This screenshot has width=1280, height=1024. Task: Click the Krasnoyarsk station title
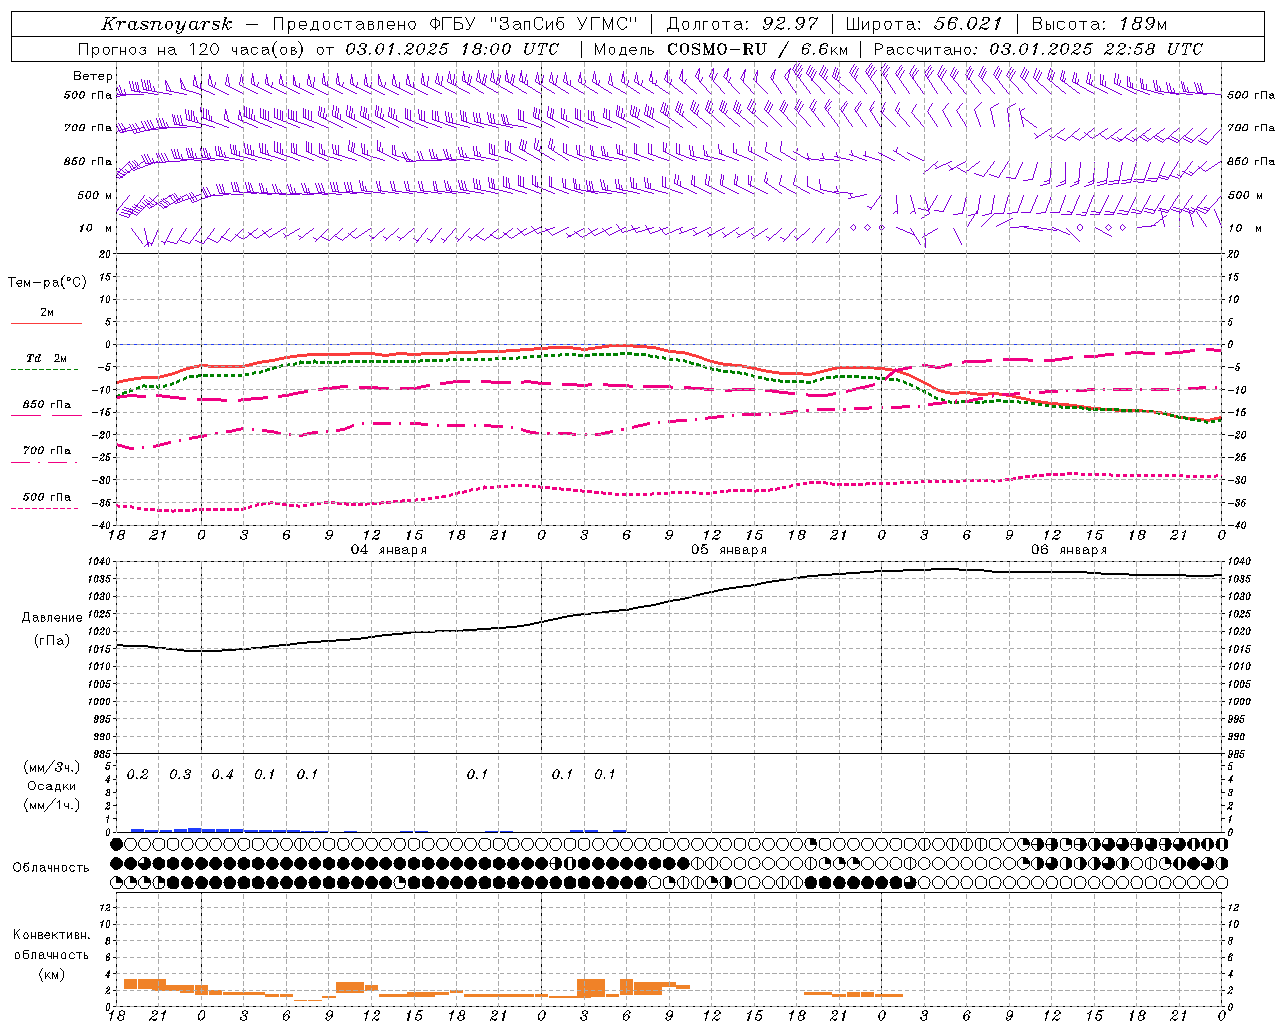tap(166, 24)
